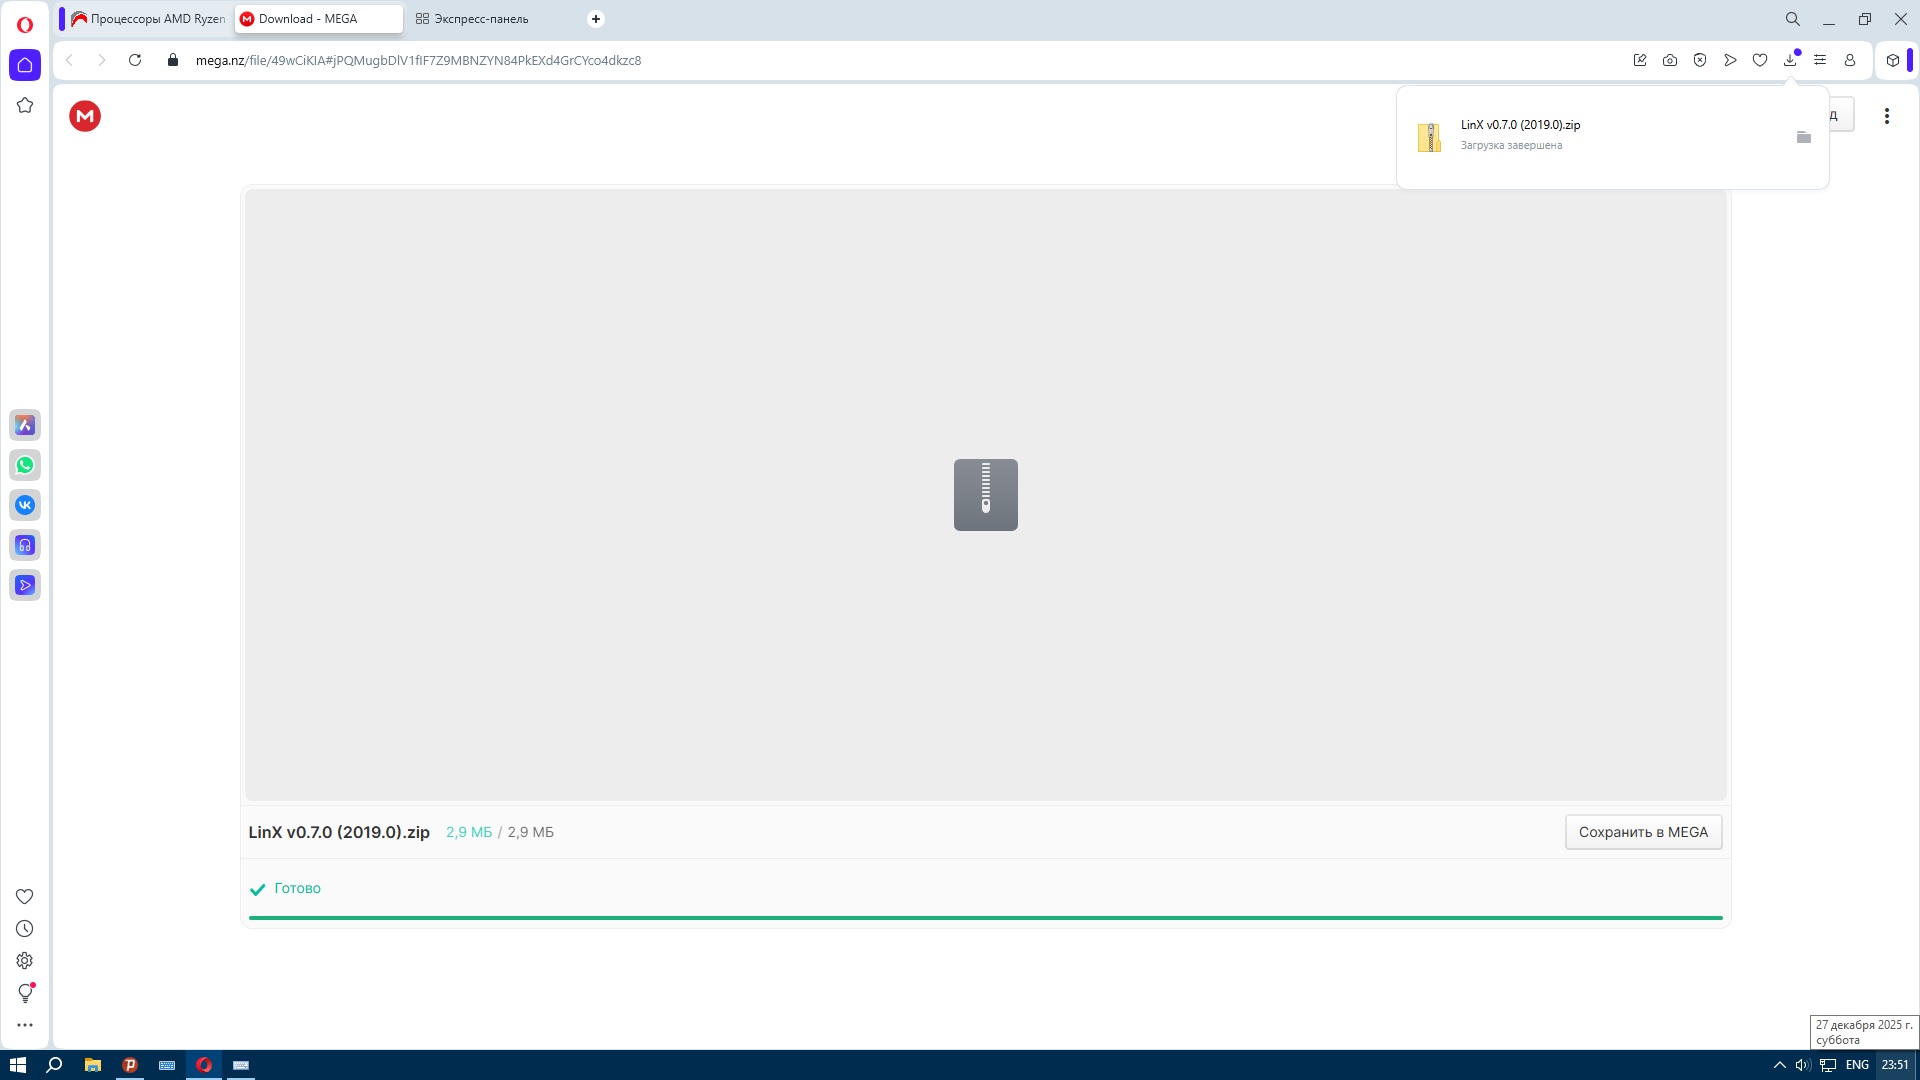Open the MEGA page options three-dot menu

[1887, 116]
